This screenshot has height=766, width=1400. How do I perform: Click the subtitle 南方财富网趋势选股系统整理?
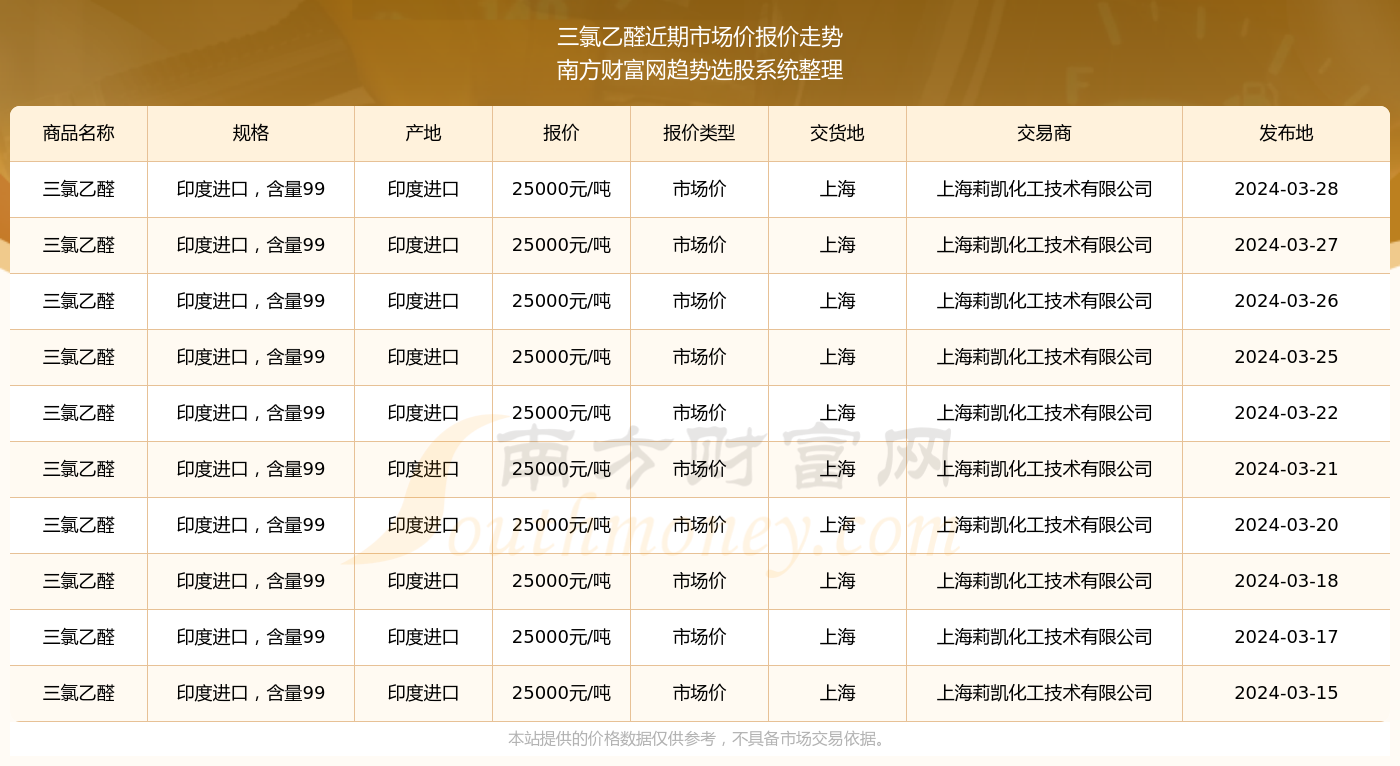(700, 70)
